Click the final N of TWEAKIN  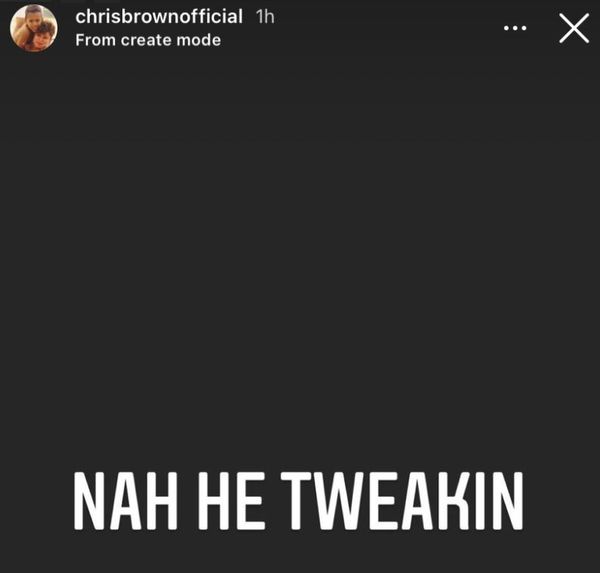508,501
